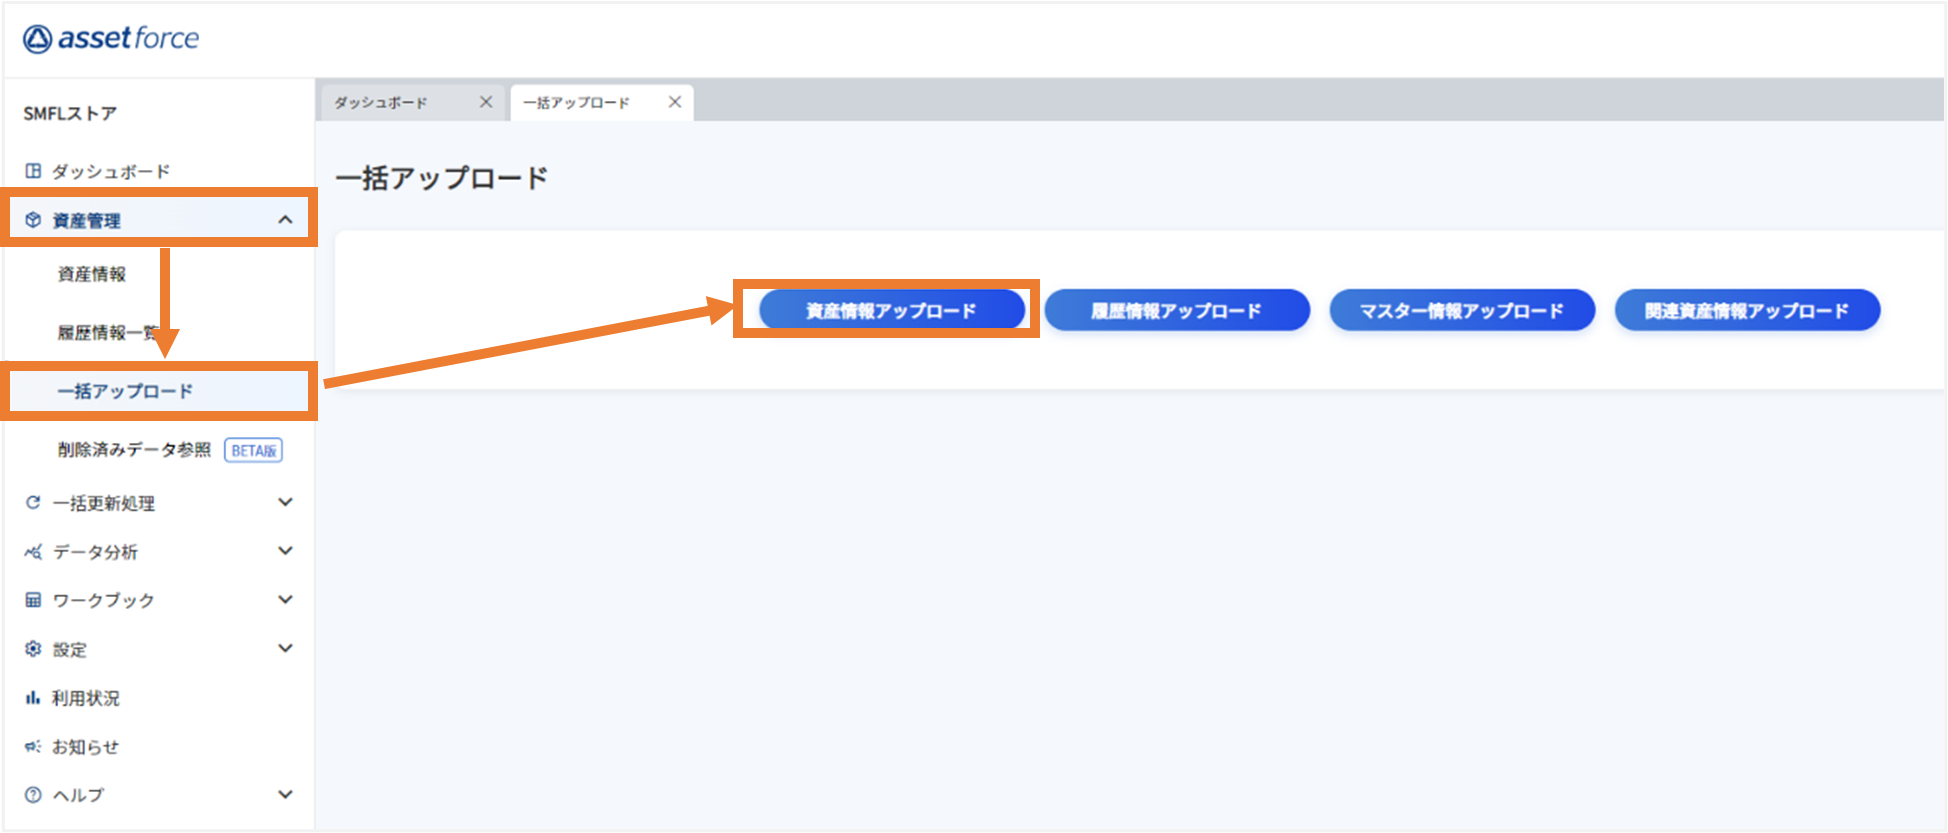Click the assetforce logo
Viewport: 1948px width, 833px height.
click(x=111, y=38)
